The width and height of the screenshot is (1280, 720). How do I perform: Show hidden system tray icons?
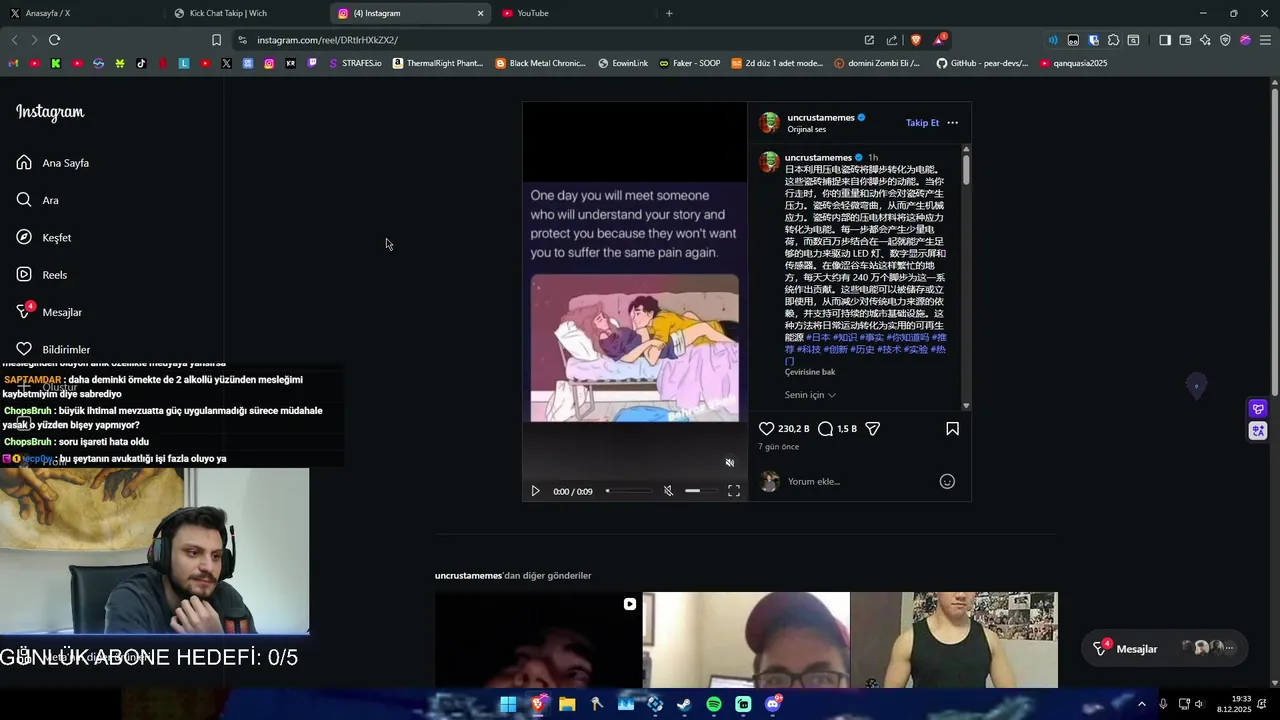coord(1142,704)
